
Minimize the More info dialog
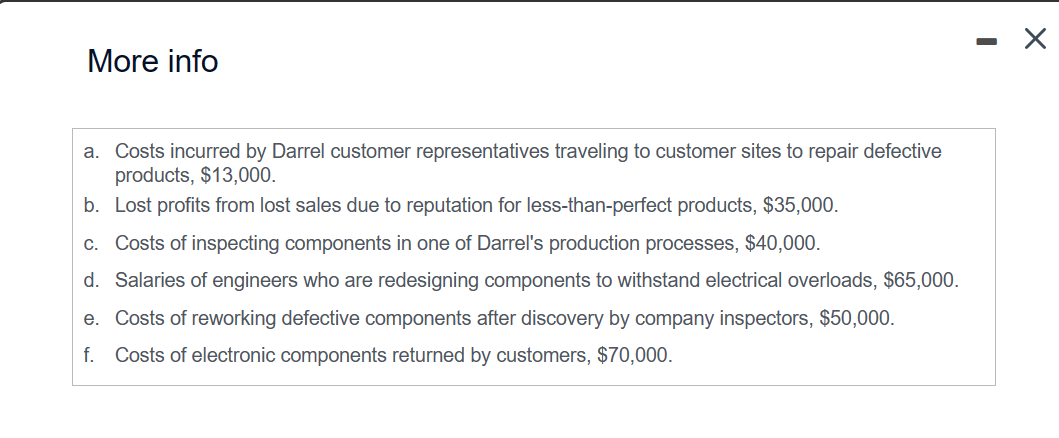pyautogui.click(x=987, y=43)
